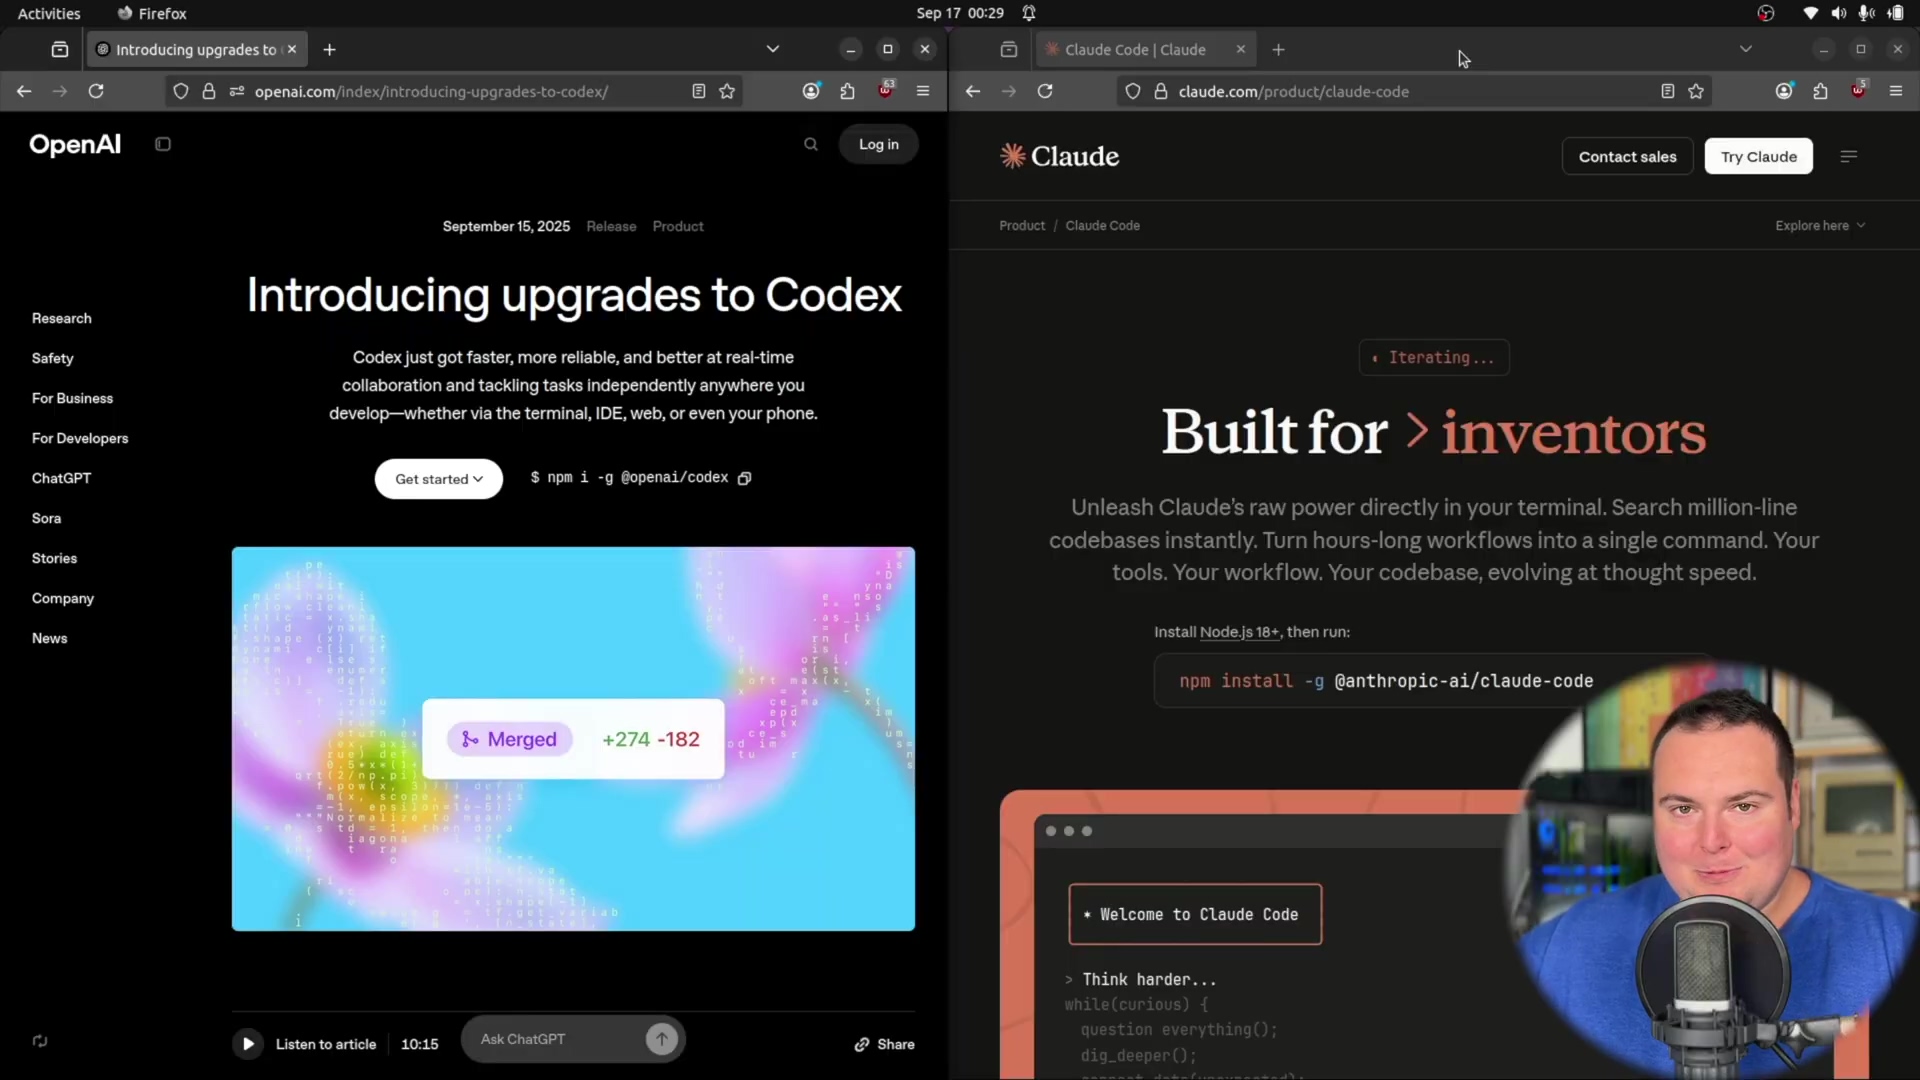
Task: Open Stories in OpenAI sidebar
Action: click(x=55, y=558)
